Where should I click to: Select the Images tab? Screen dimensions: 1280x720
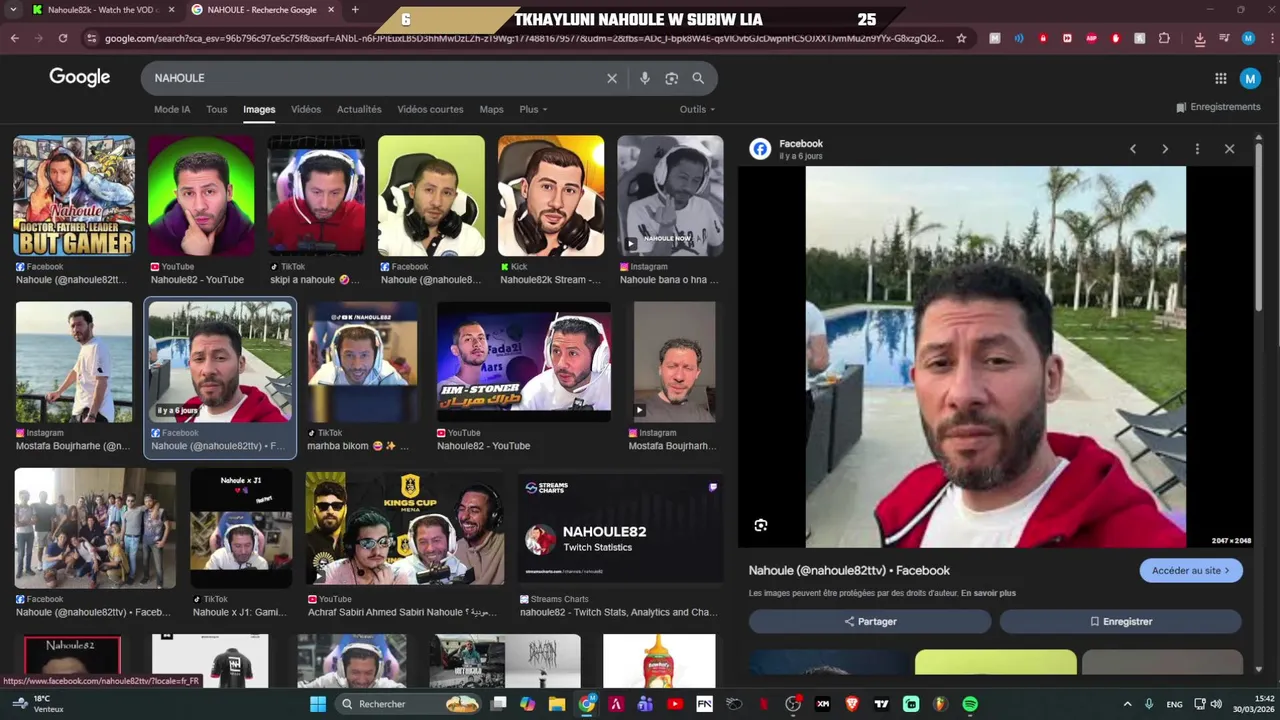click(x=259, y=109)
